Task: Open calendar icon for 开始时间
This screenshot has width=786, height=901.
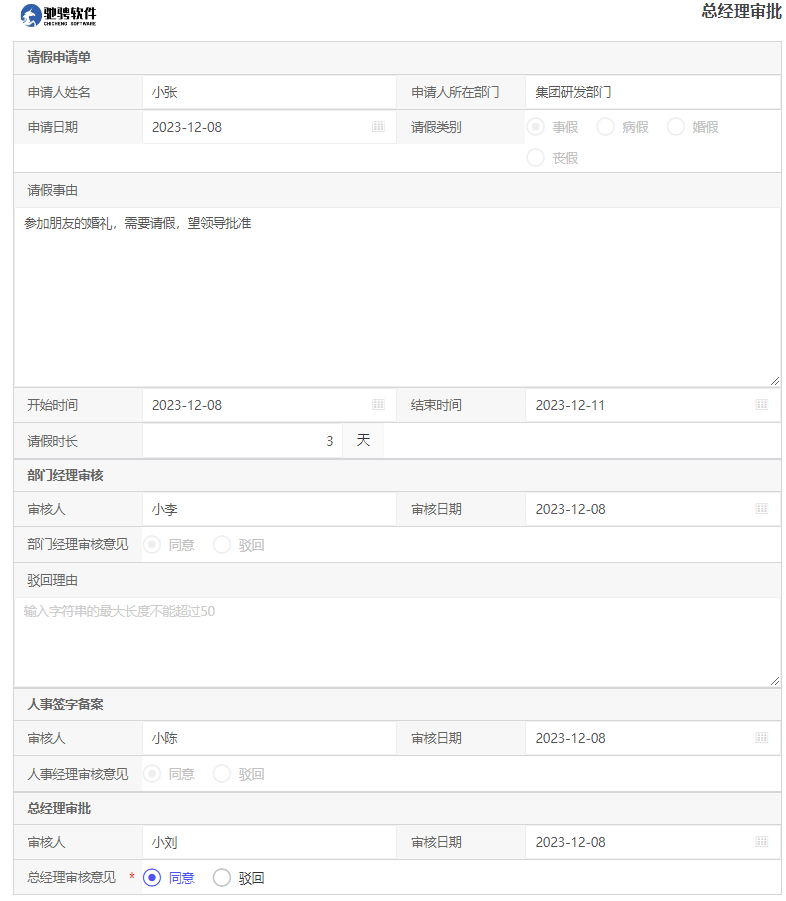Action: click(378, 405)
